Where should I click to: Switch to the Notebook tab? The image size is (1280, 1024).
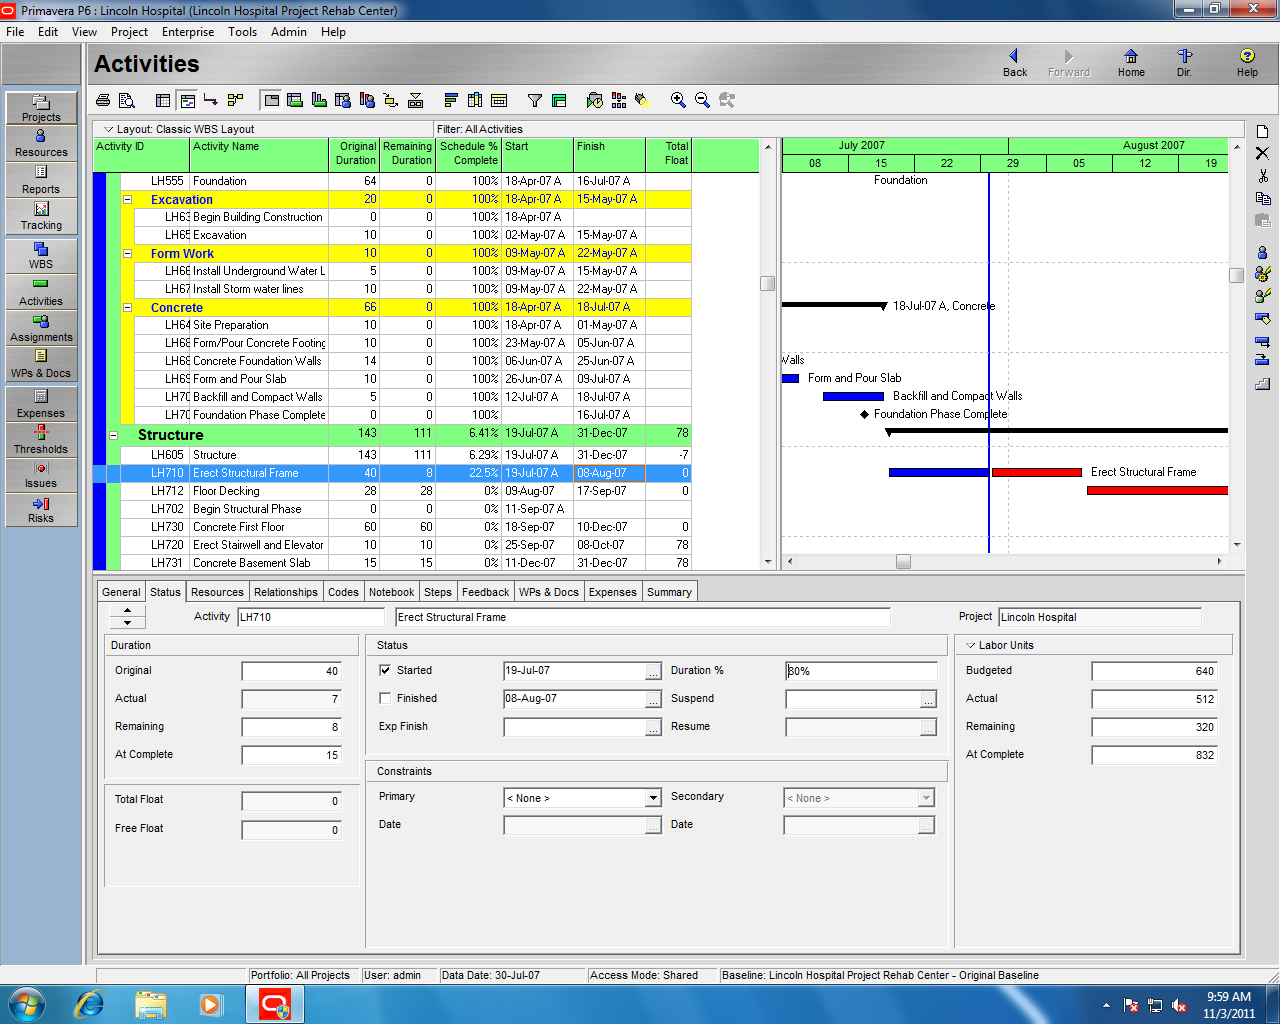click(x=391, y=592)
